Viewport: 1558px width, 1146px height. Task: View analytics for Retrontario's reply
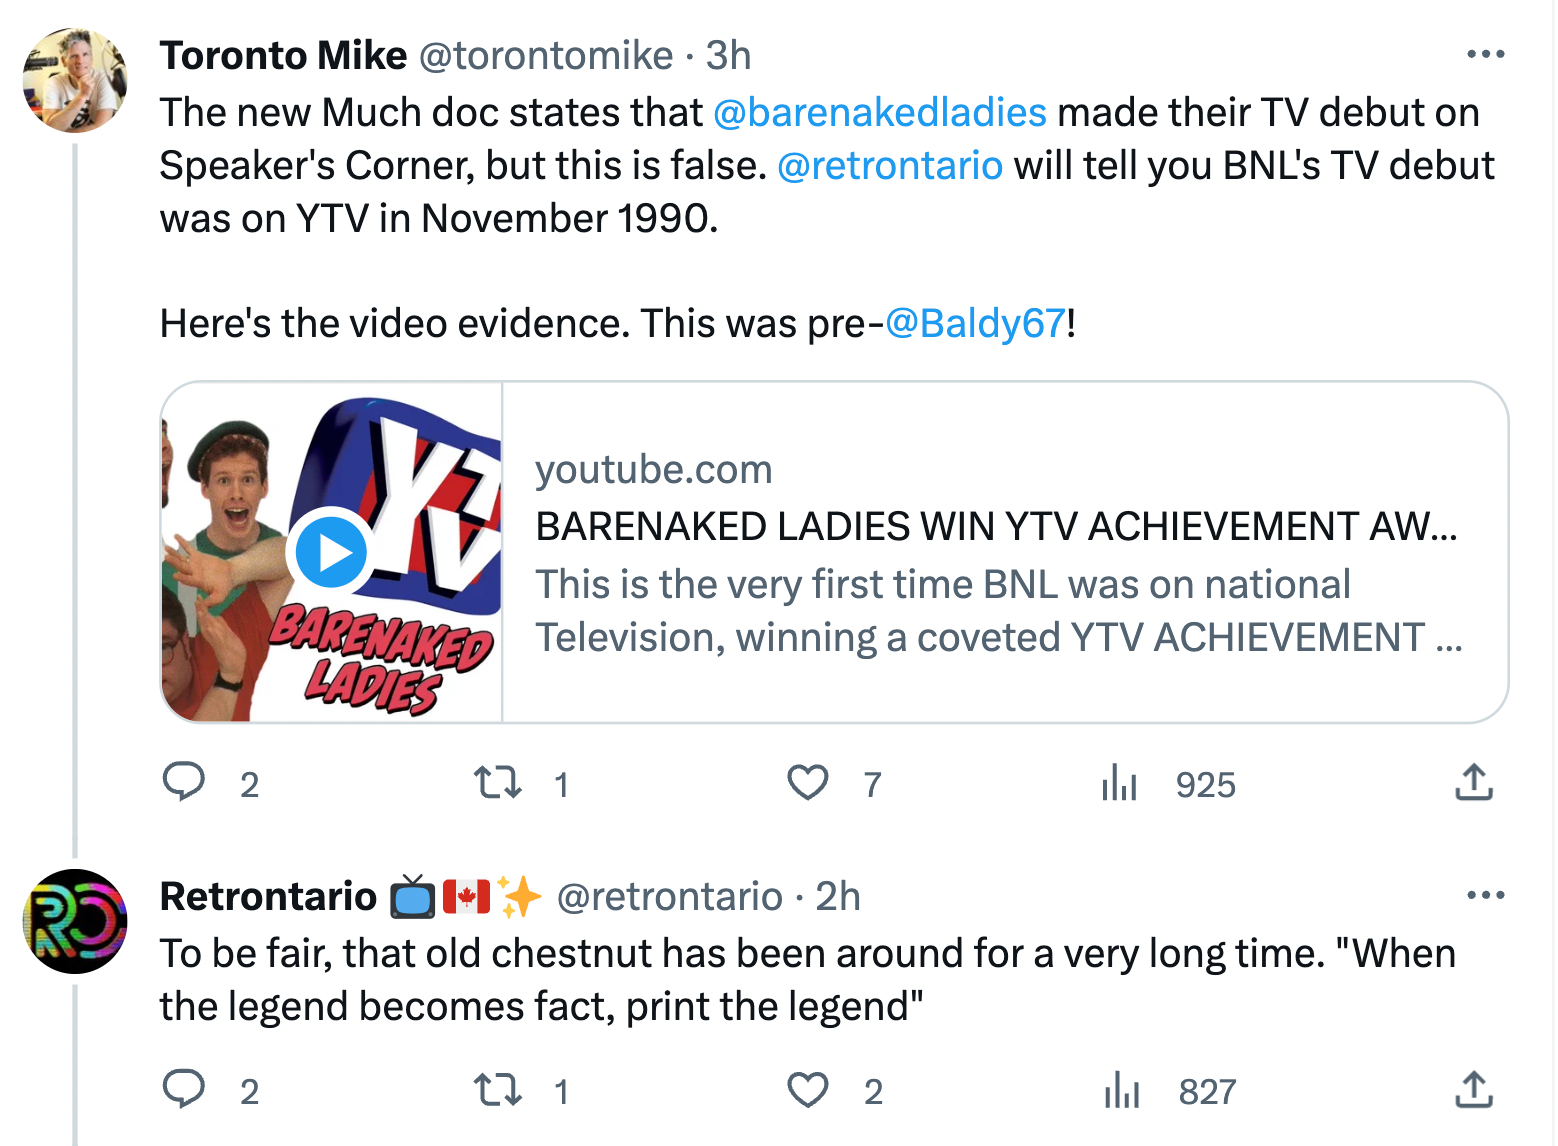pyautogui.click(x=1122, y=1090)
